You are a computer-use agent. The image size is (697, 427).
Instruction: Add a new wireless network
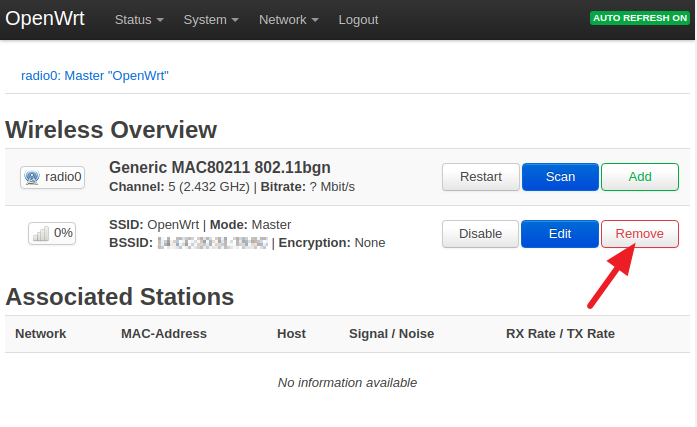[640, 177]
